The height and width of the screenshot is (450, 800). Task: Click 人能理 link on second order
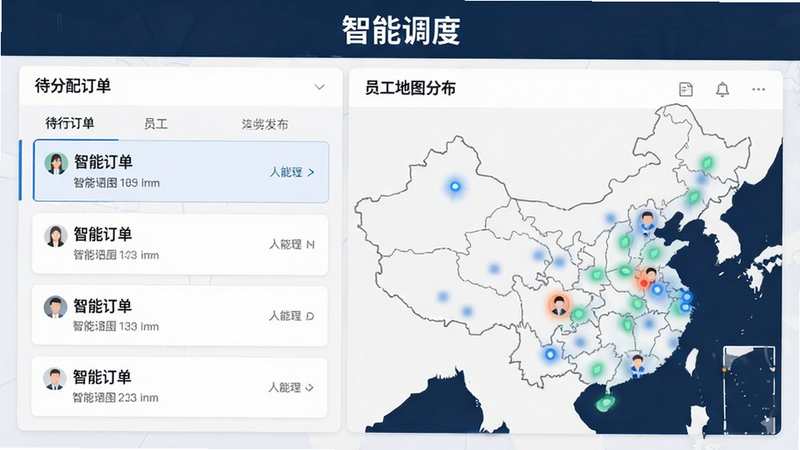285,244
